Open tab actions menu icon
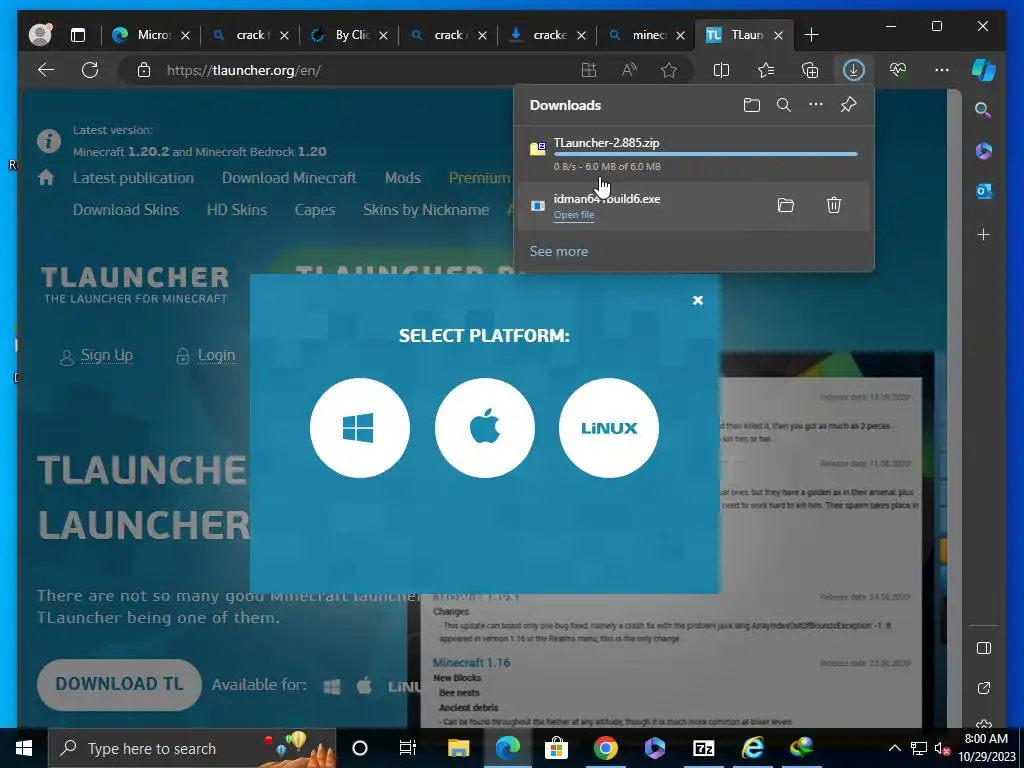The image size is (1024, 768). 78,35
